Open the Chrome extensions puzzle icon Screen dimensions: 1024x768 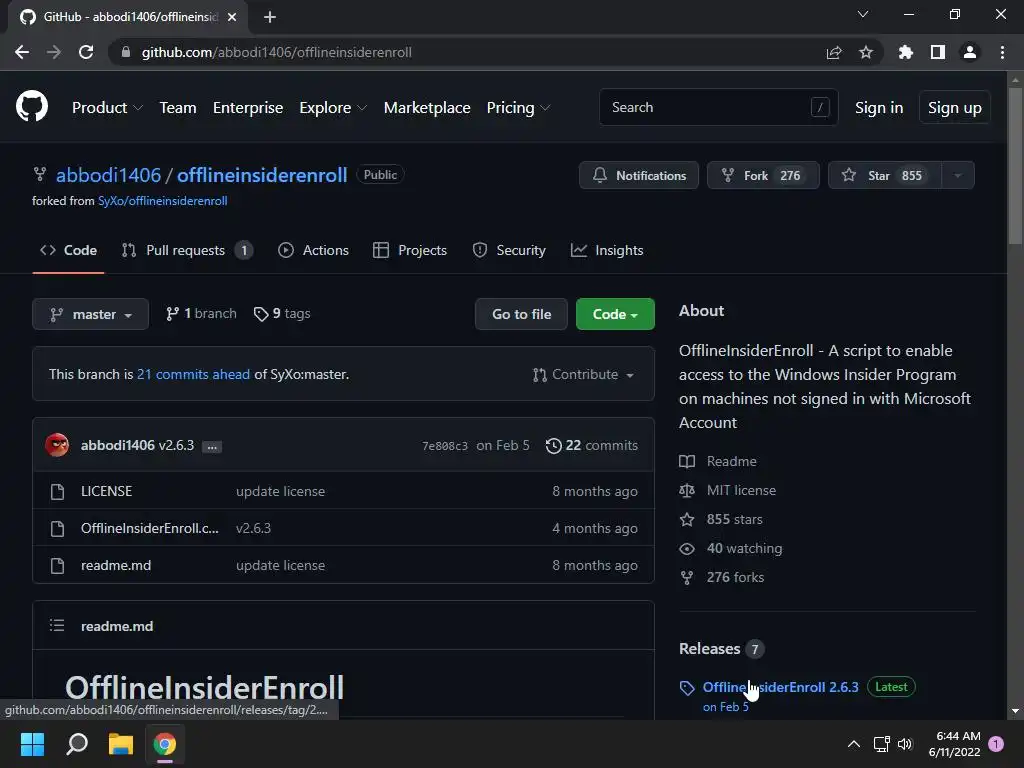click(x=906, y=52)
